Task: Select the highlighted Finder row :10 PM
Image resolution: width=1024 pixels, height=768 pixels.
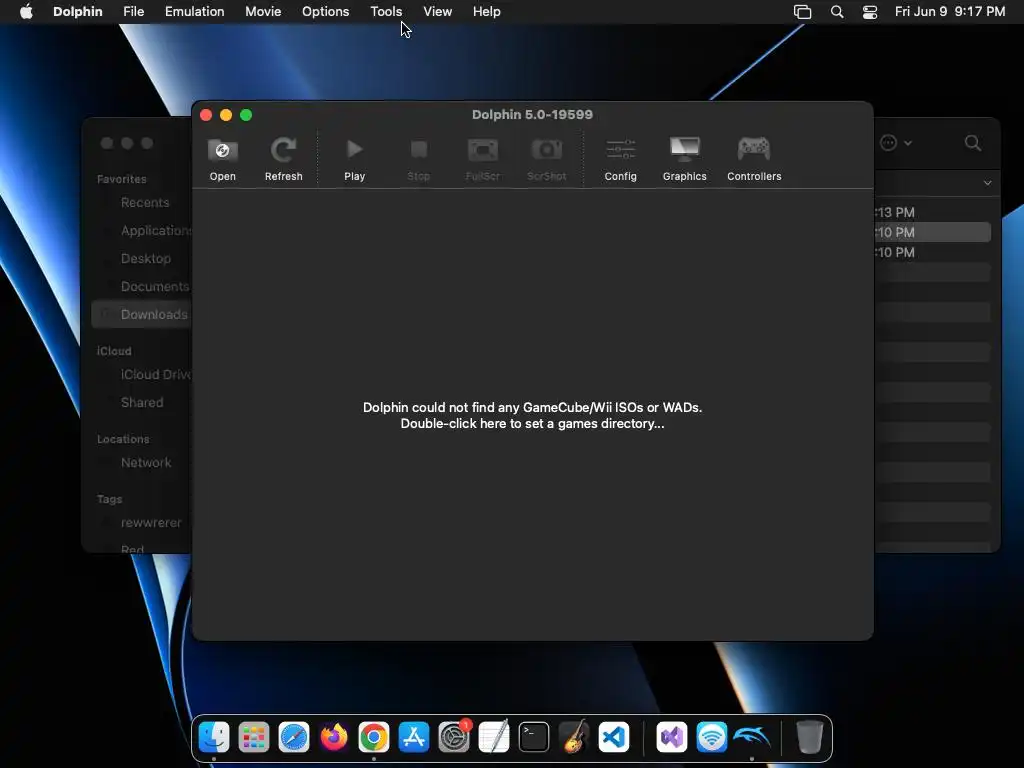Action: click(933, 232)
